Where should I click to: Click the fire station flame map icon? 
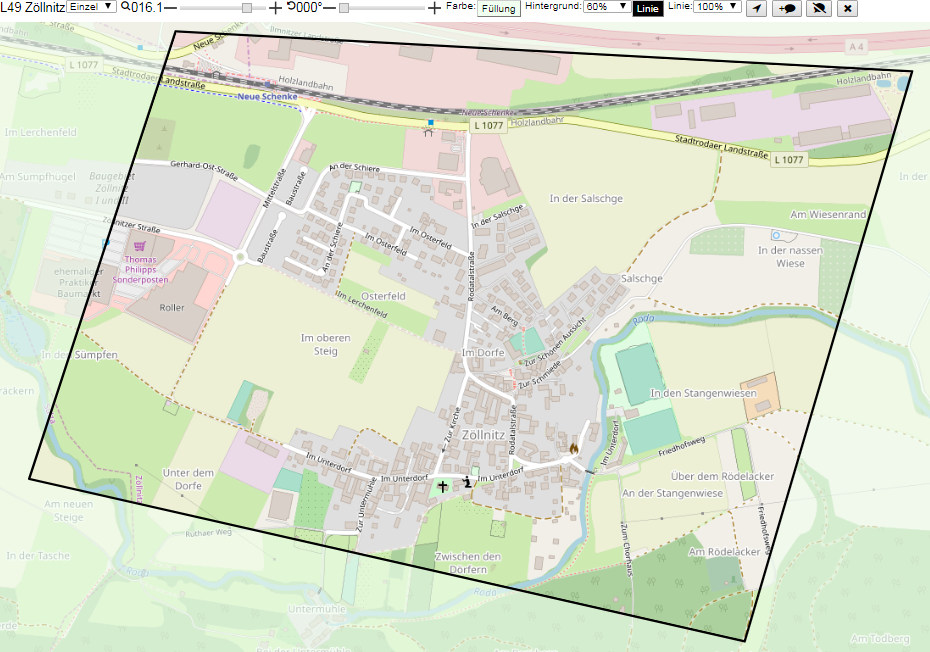click(574, 449)
